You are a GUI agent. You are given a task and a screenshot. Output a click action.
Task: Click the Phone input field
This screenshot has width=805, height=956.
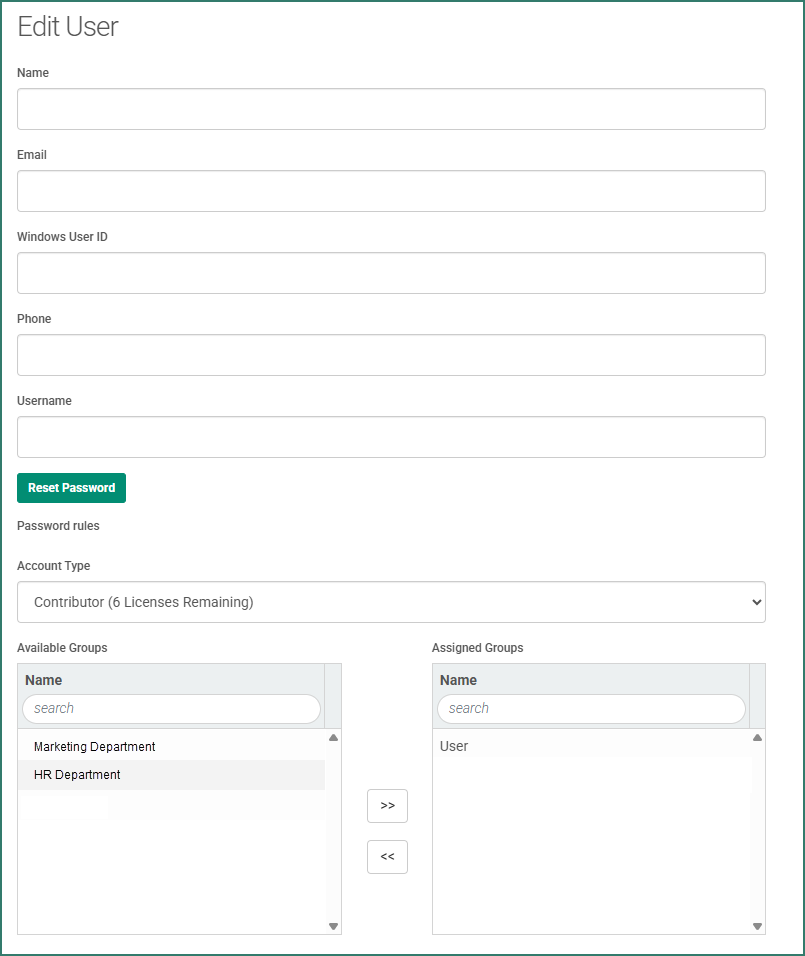point(391,355)
